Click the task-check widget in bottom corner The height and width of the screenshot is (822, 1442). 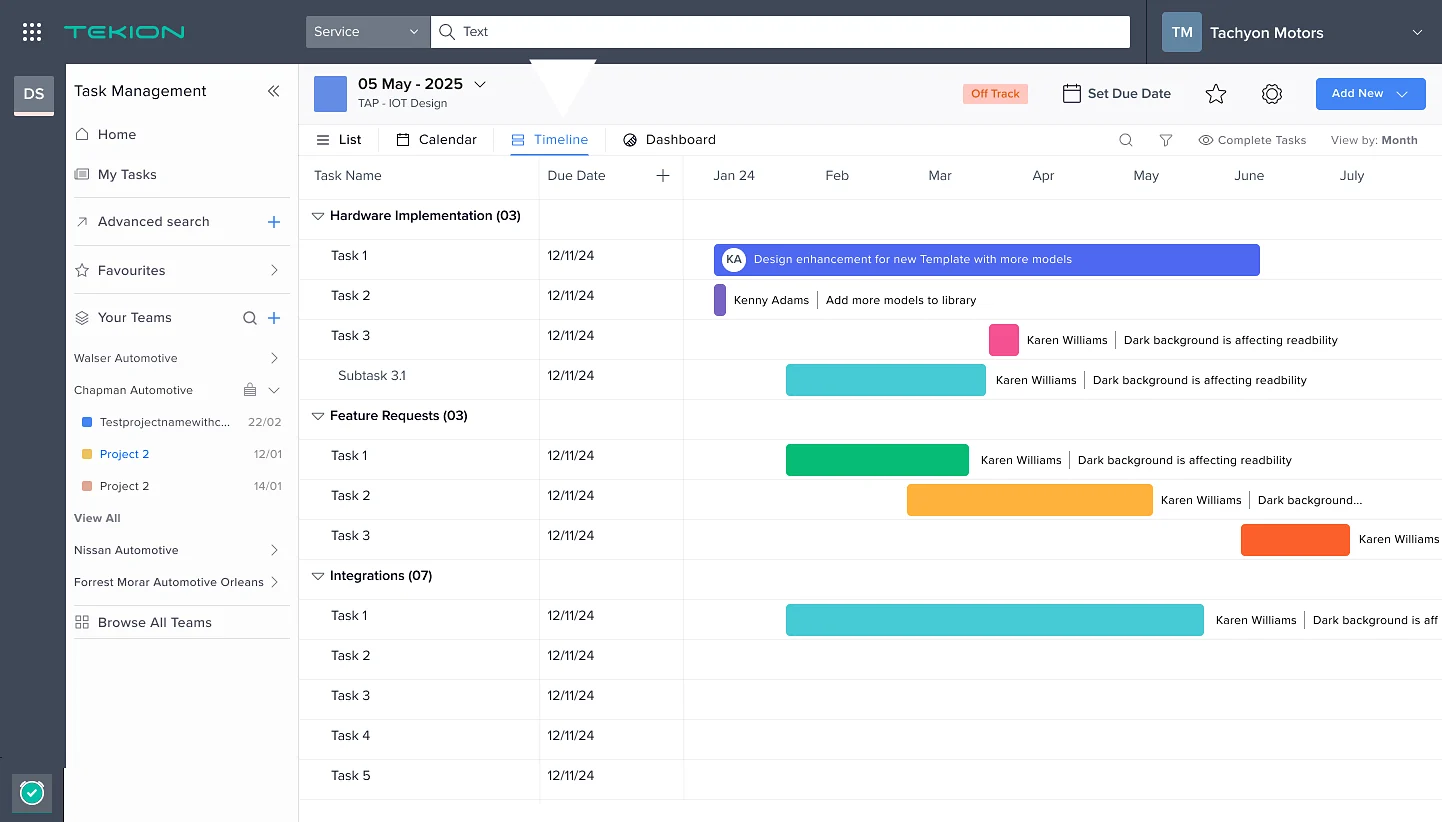32,793
